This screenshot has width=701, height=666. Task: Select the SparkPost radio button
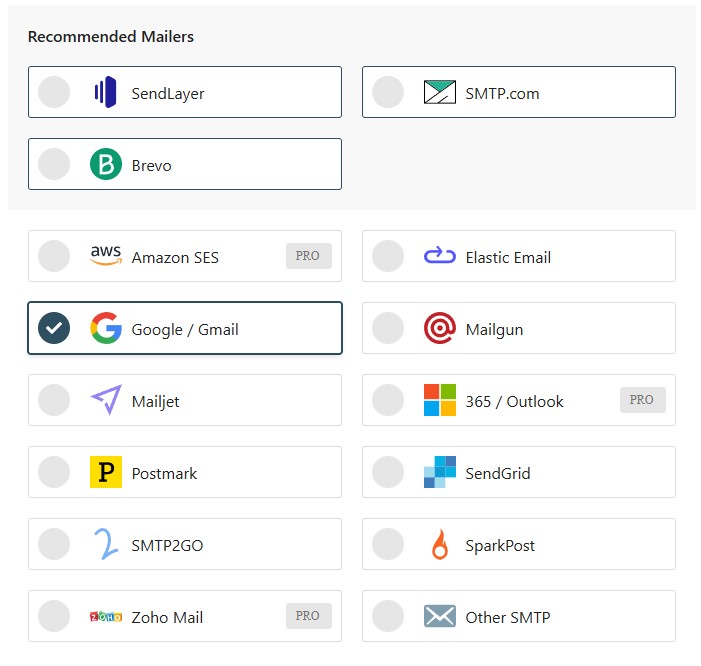point(388,544)
